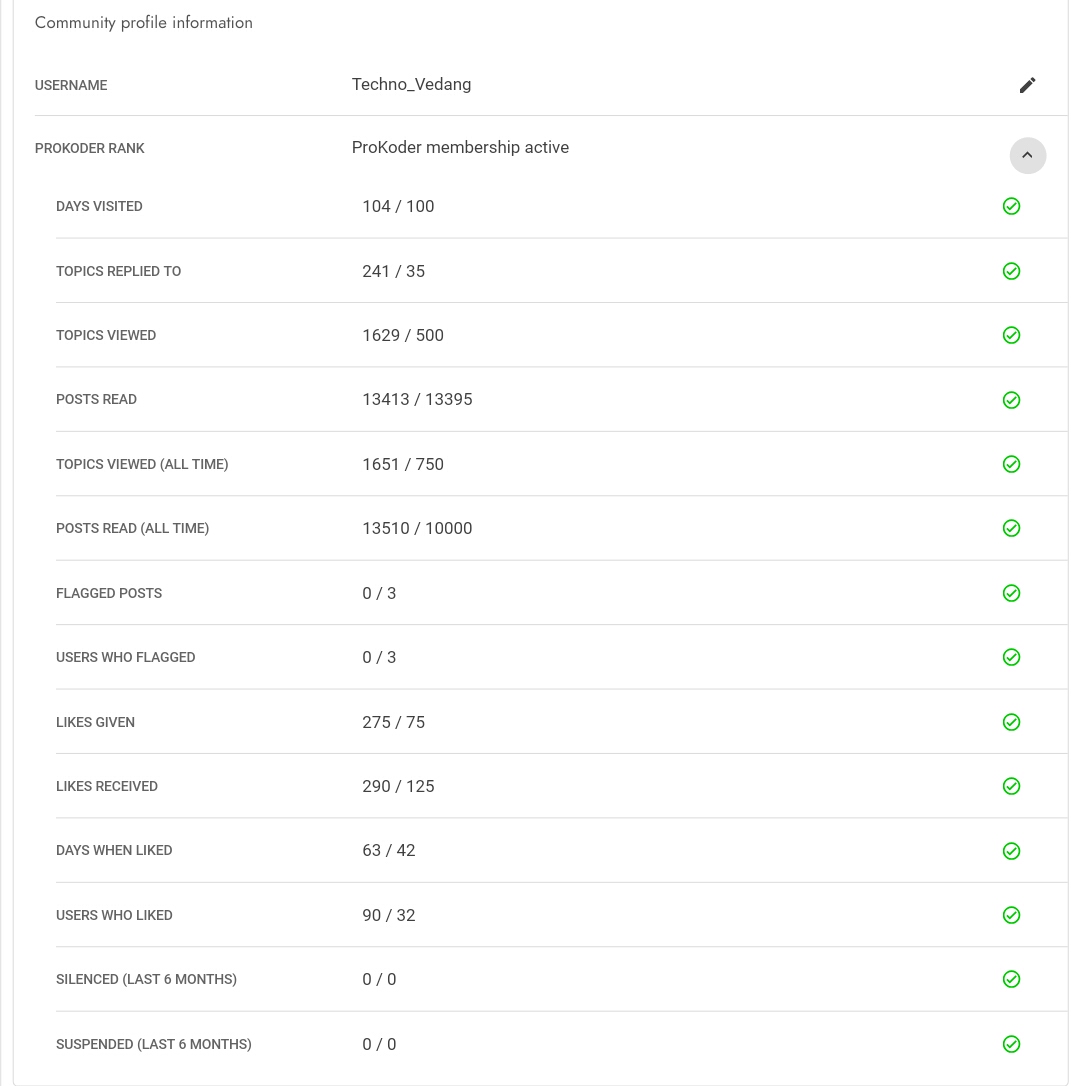Viewport: 1080px width, 1086px height.
Task: Click the PROKODER RANK label
Action: (89, 148)
